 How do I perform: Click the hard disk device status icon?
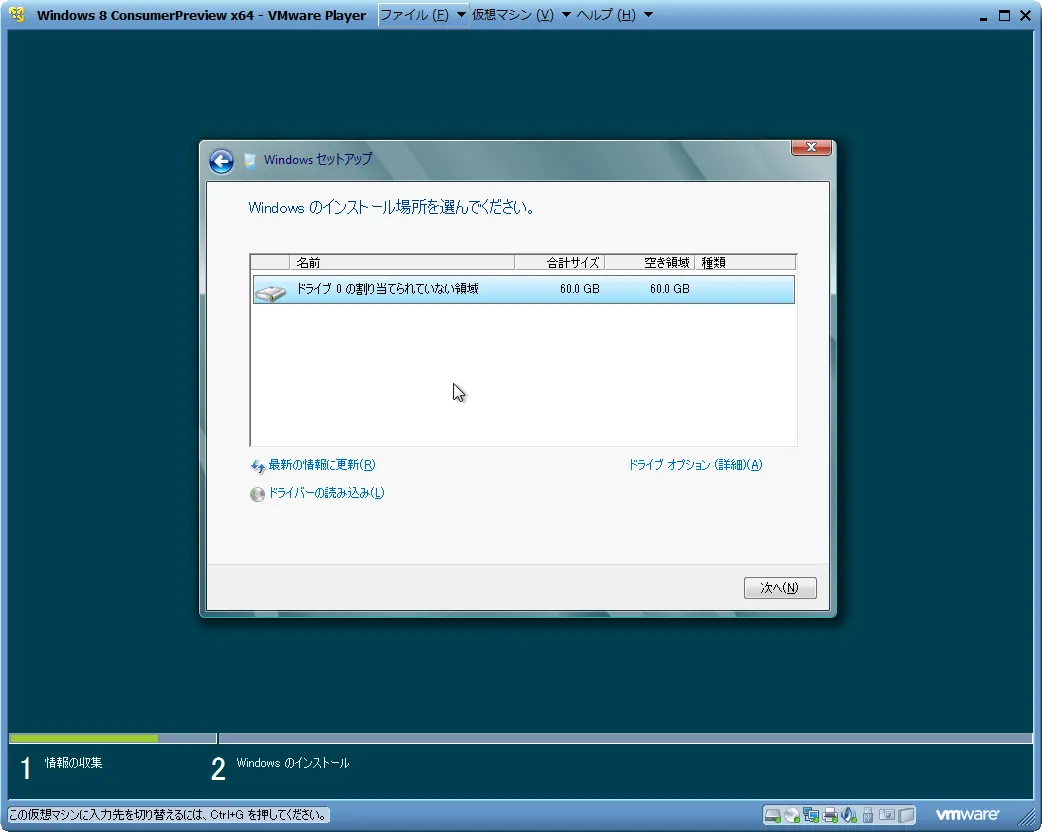coord(774,814)
